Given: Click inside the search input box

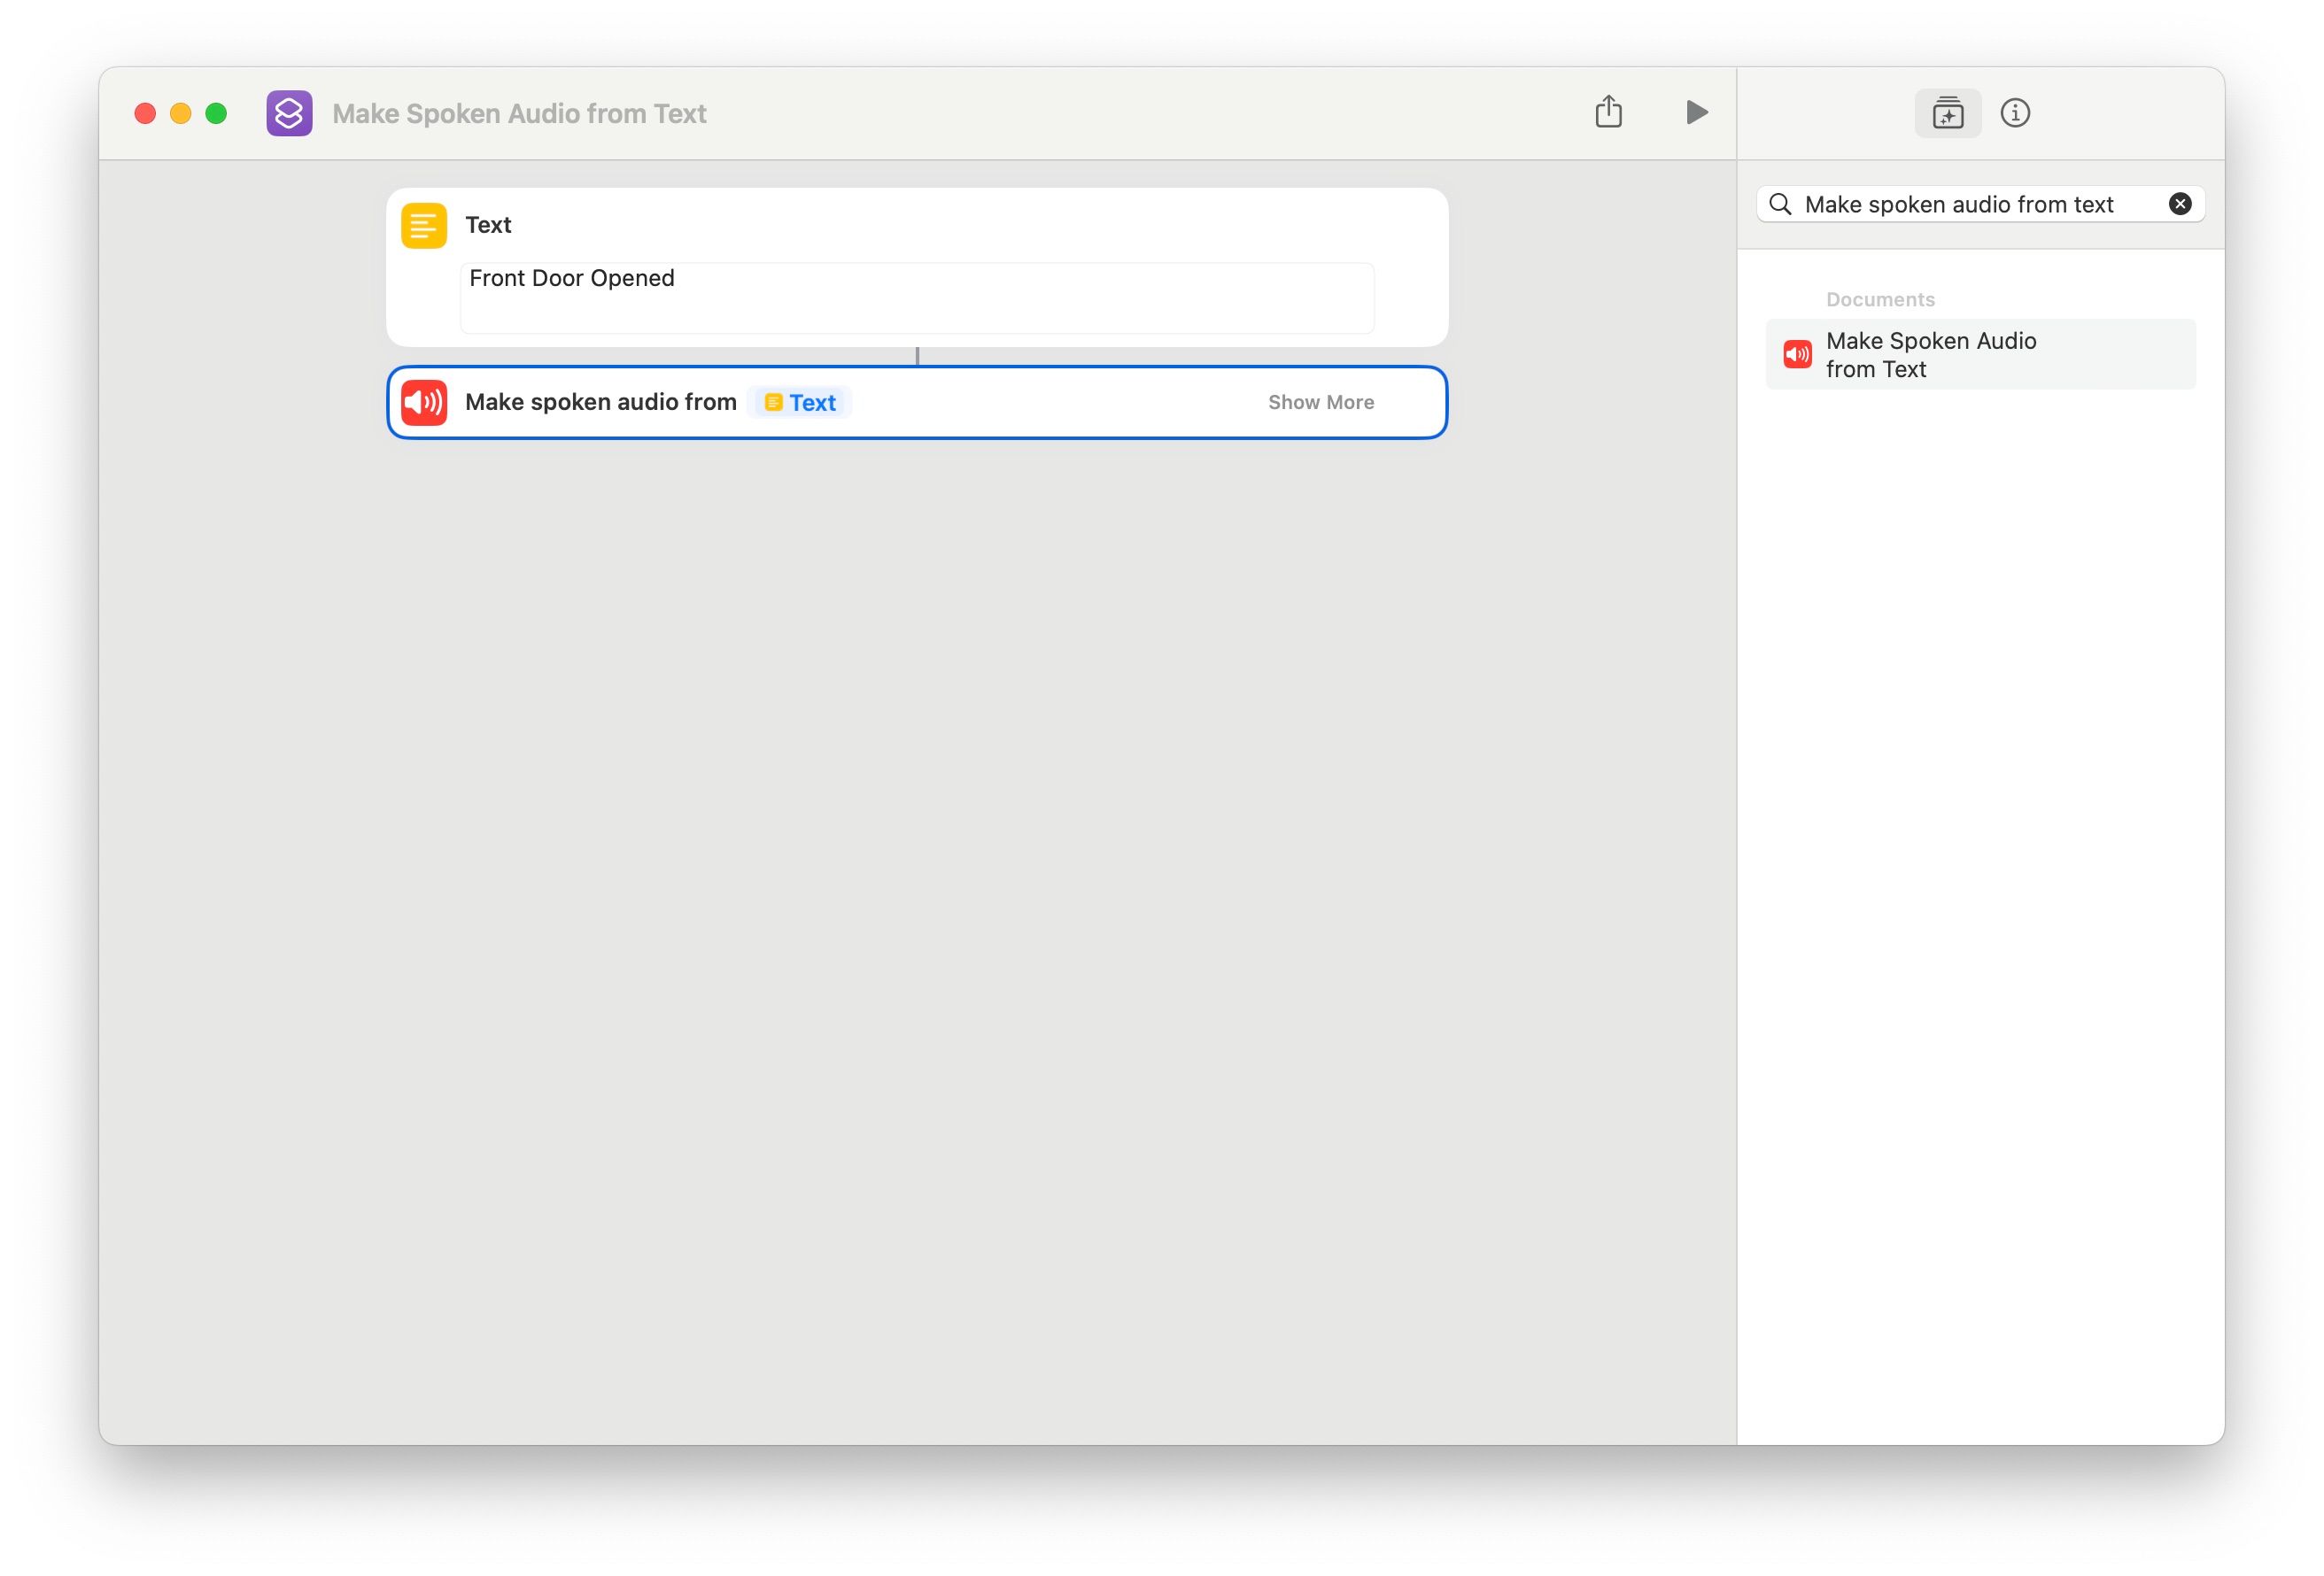Looking at the screenshot, I should [x=1960, y=204].
